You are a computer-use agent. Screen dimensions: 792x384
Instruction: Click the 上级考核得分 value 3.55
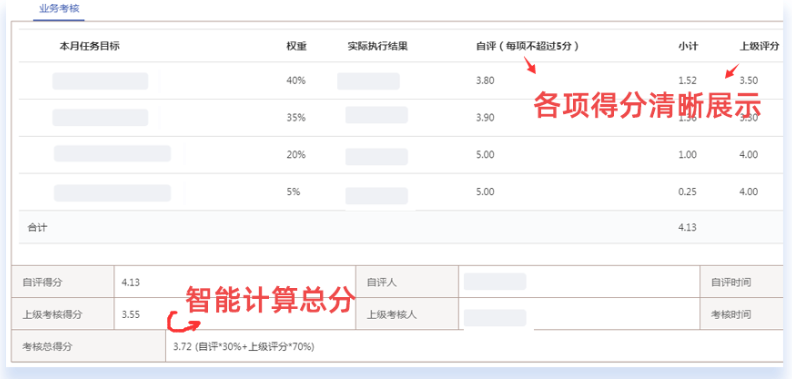click(x=130, y=315)
